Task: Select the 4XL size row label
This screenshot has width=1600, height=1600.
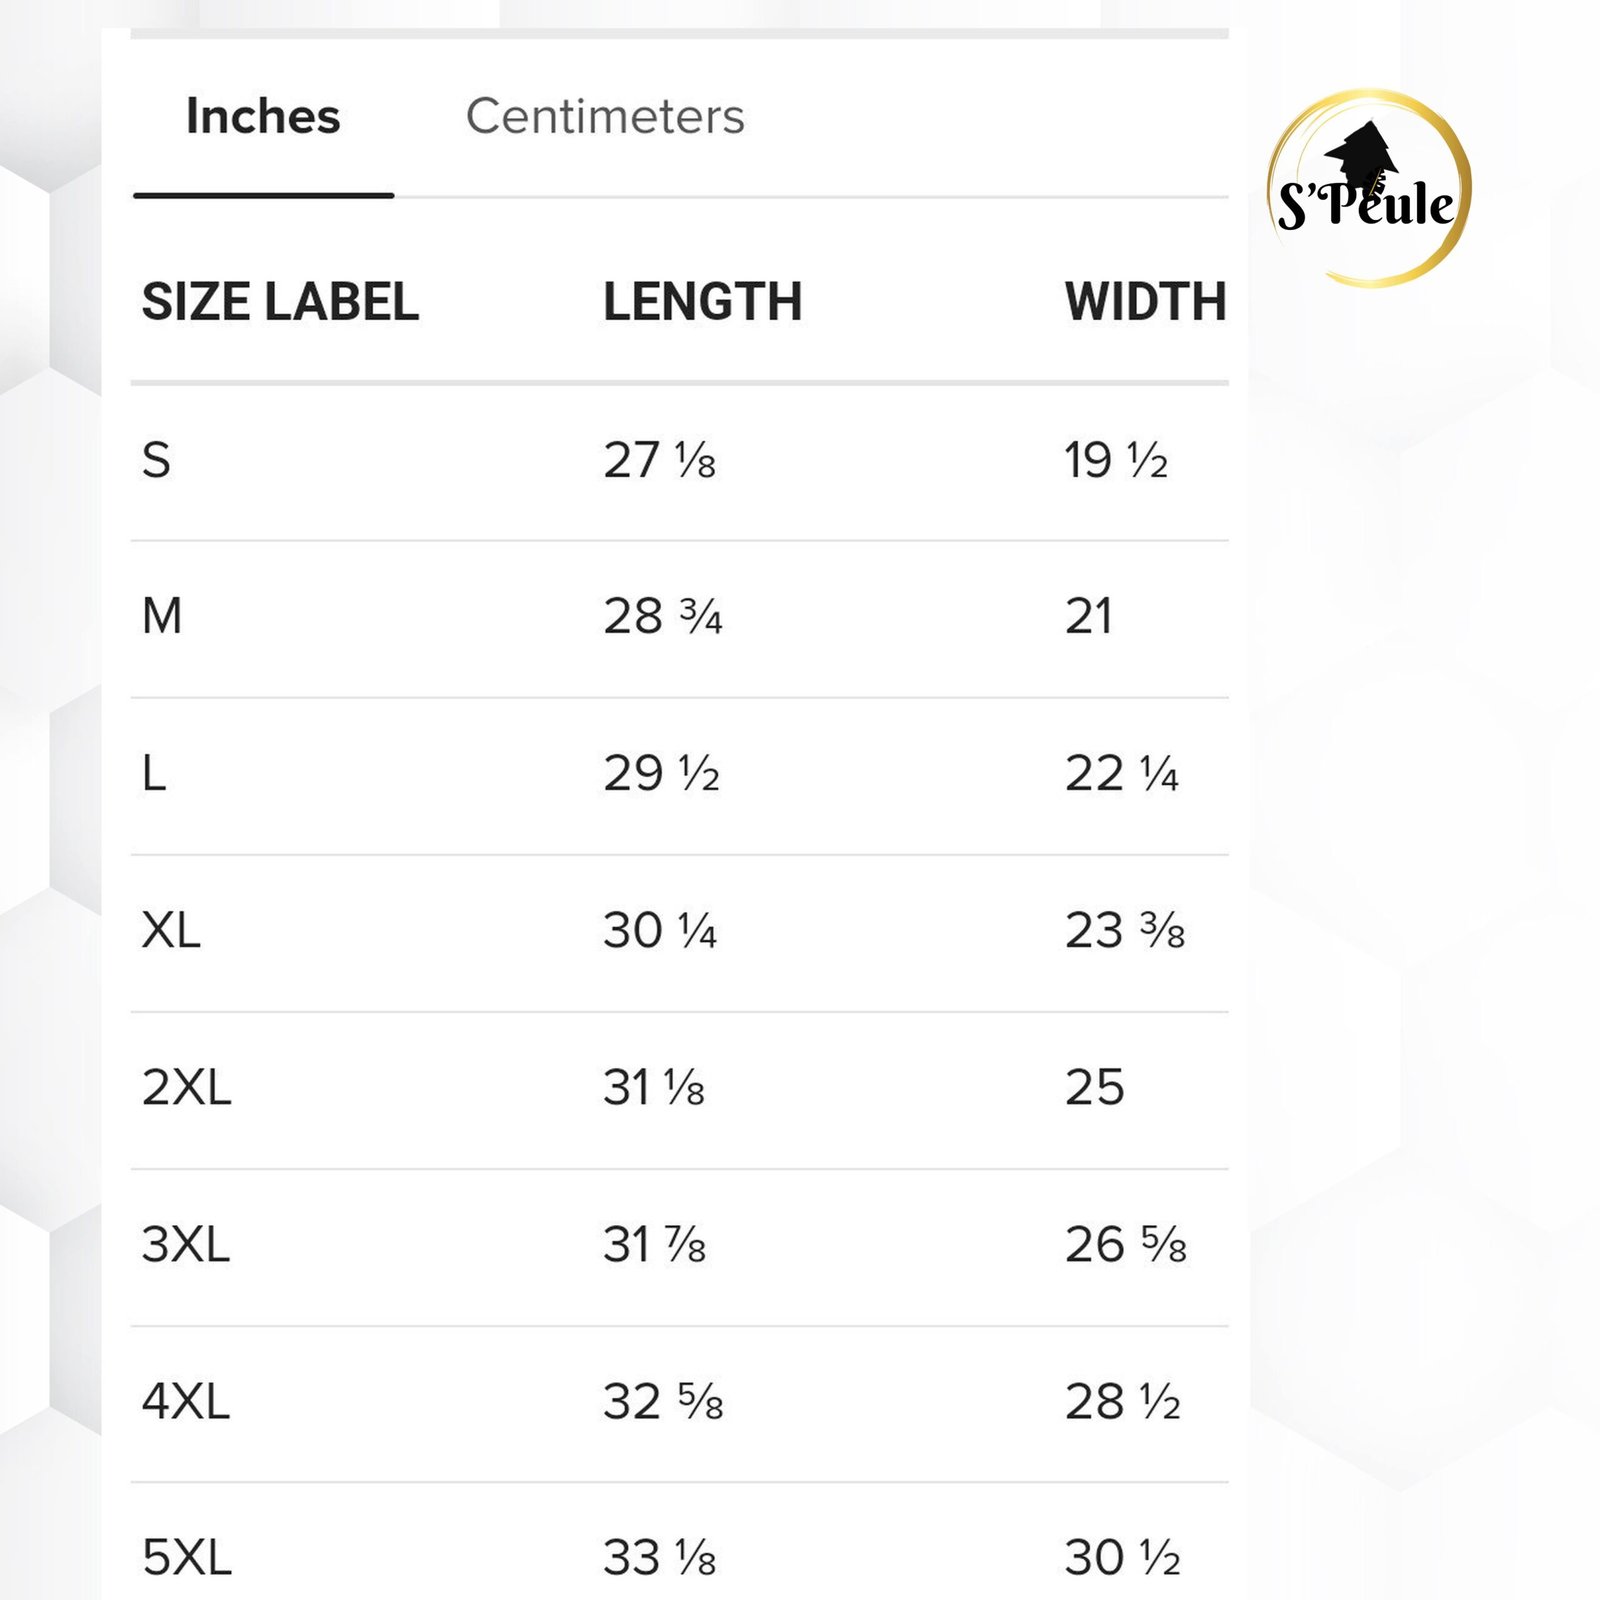Action: (x=186, y=1402)
